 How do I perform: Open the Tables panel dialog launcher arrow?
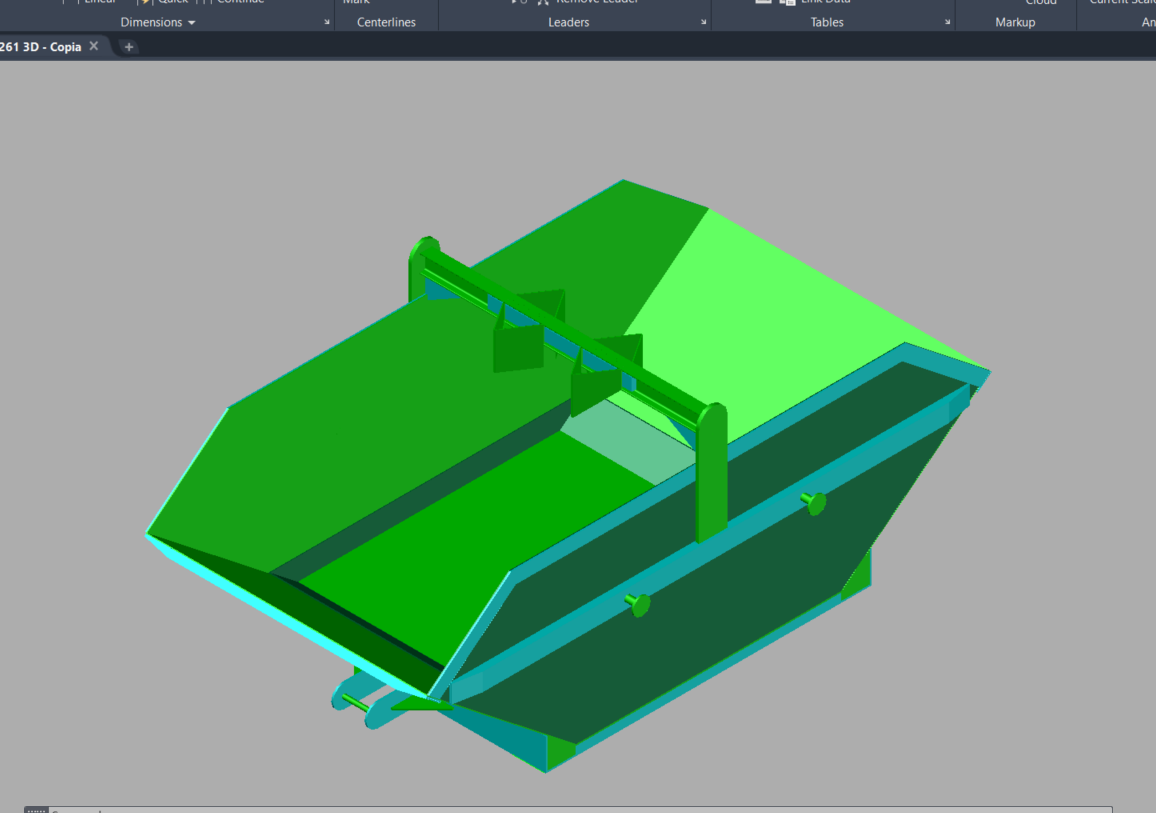pos(947,22)
